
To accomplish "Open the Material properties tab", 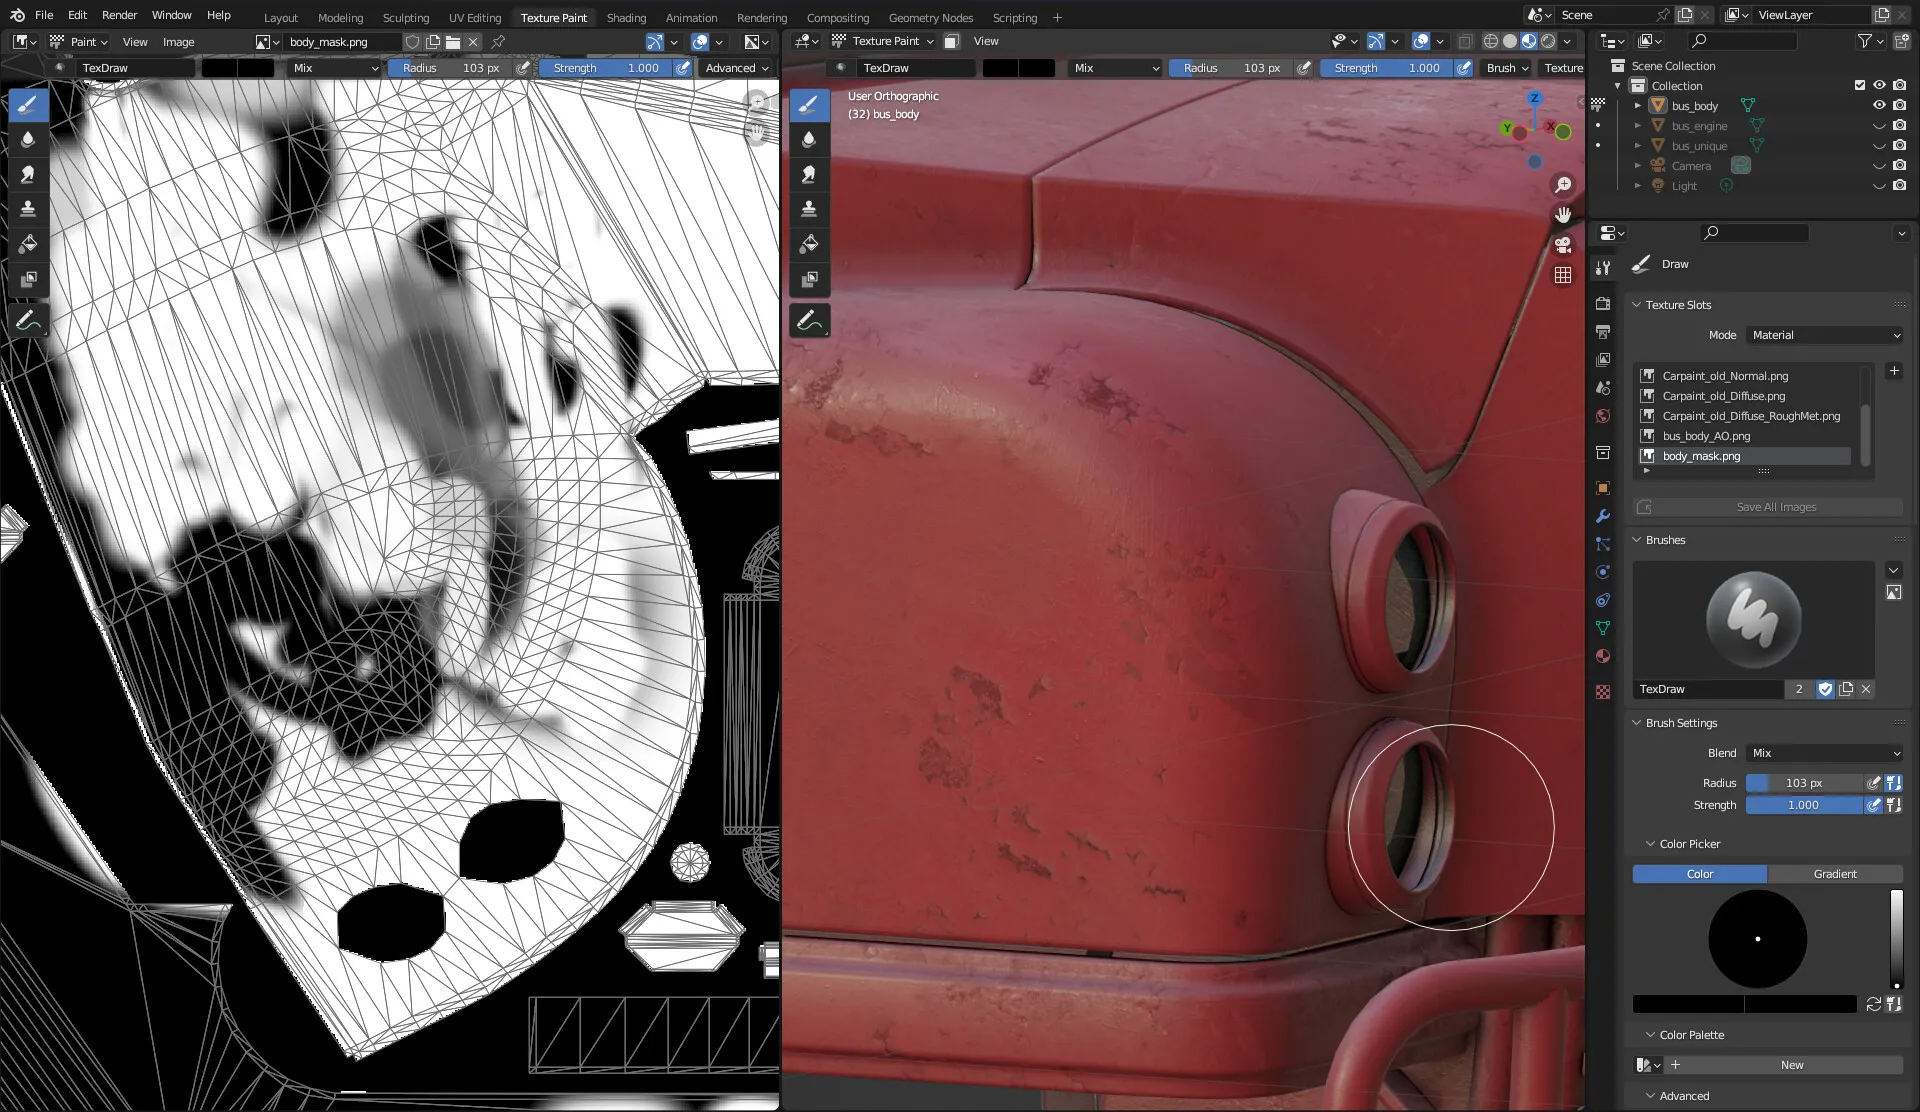I will point(1603,656).
